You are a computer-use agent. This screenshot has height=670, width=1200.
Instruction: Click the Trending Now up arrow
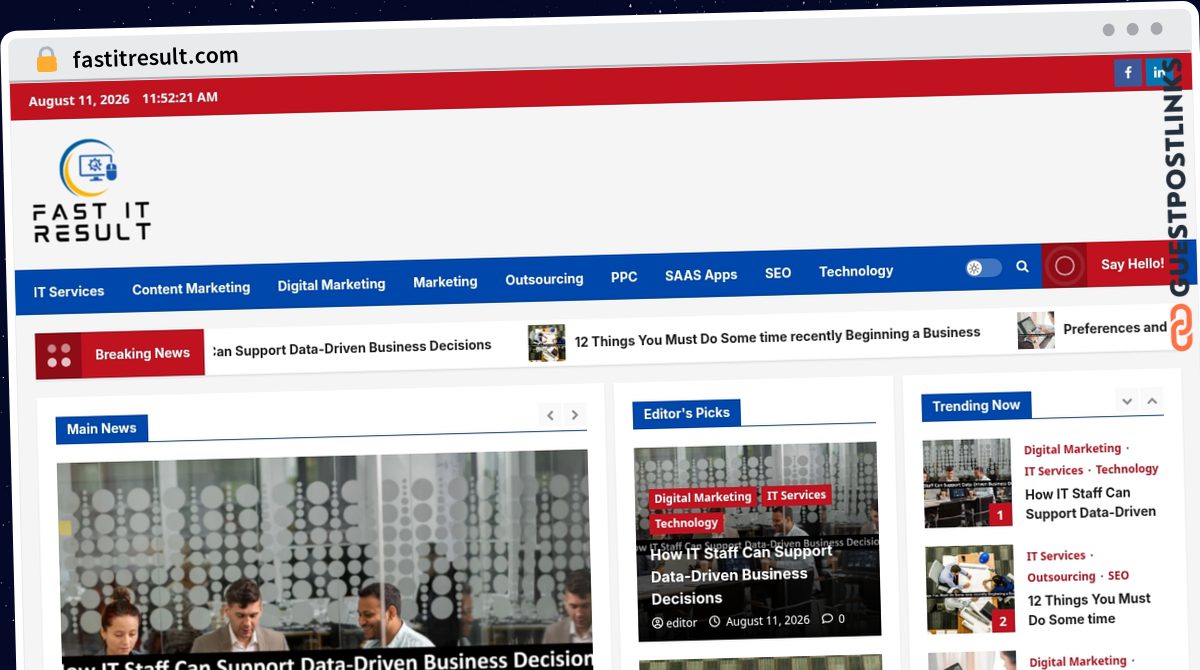tap(1152, 401)
